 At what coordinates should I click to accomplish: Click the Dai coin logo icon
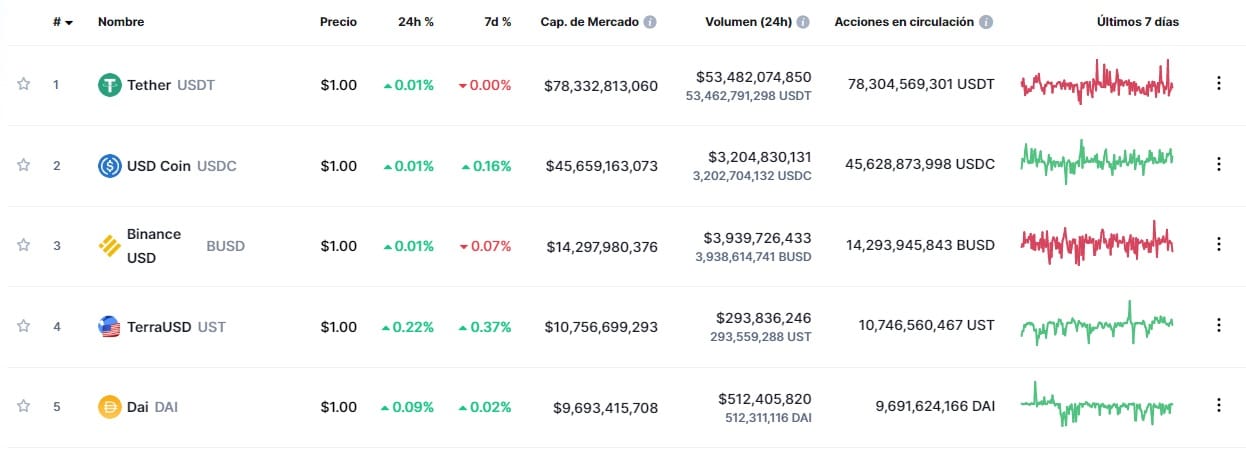point(109,407)
